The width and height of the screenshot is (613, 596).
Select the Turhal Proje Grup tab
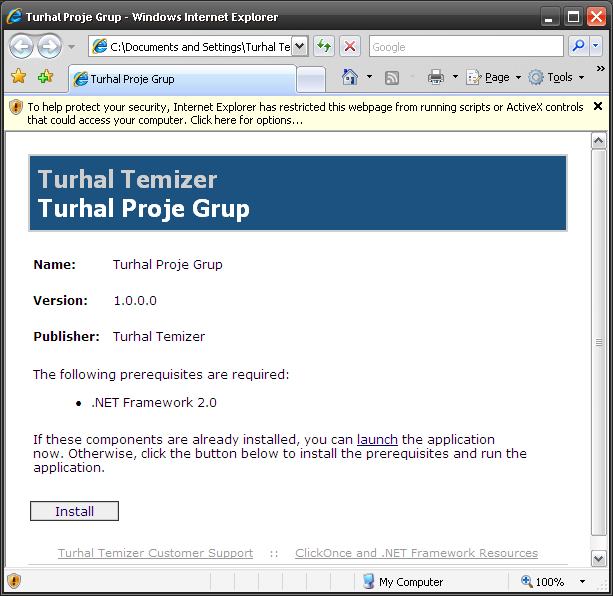pos(182,79)
